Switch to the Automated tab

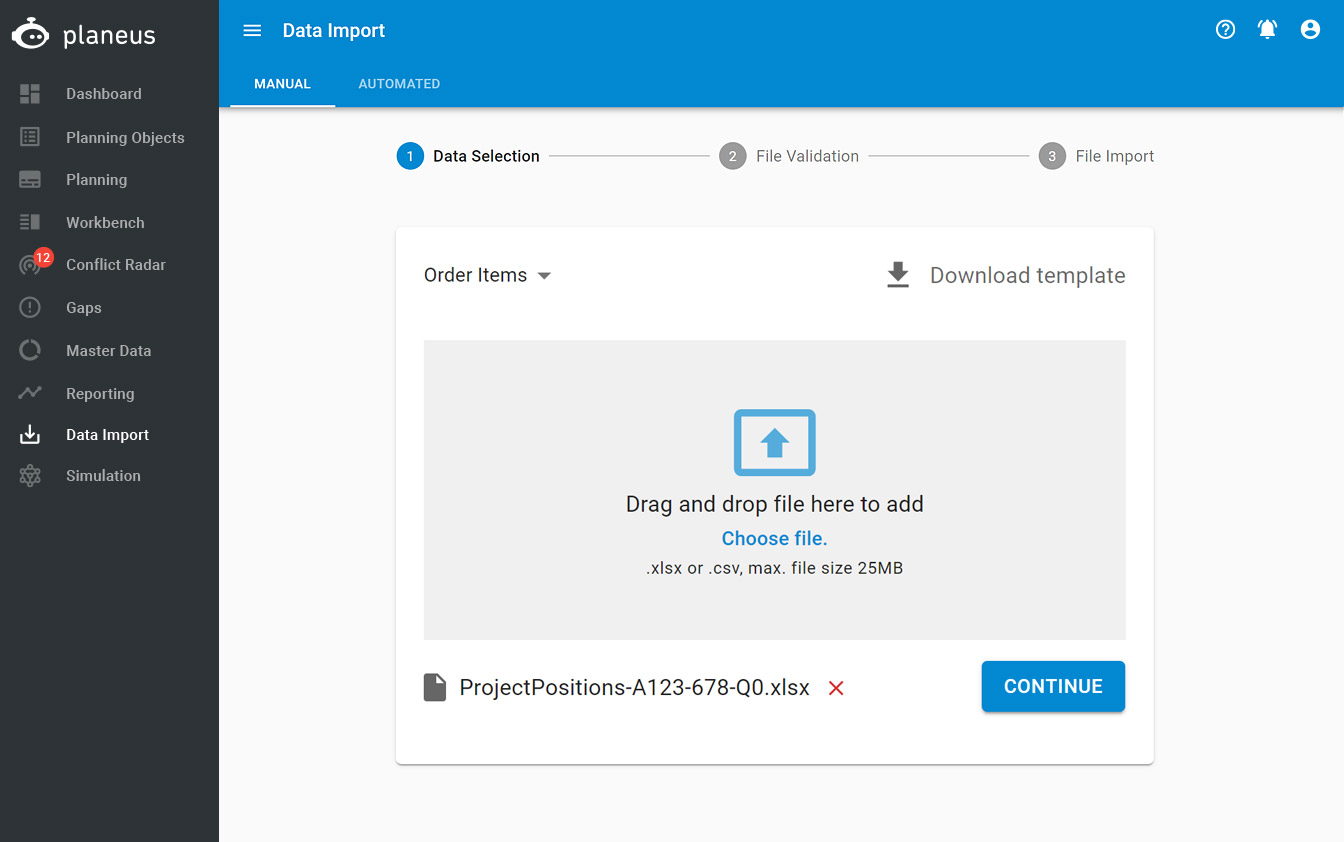pos(399,84)
